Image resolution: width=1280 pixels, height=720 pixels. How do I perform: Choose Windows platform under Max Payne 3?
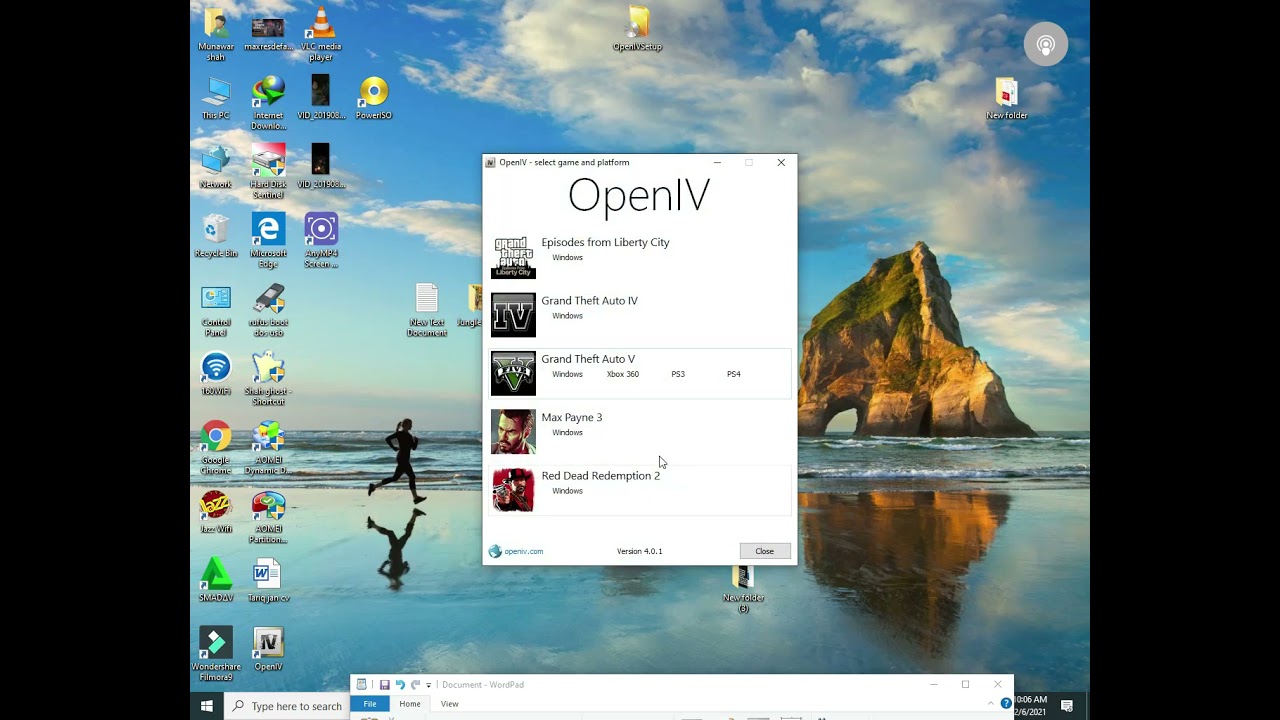pyautogui.click(x=567, y=433)
